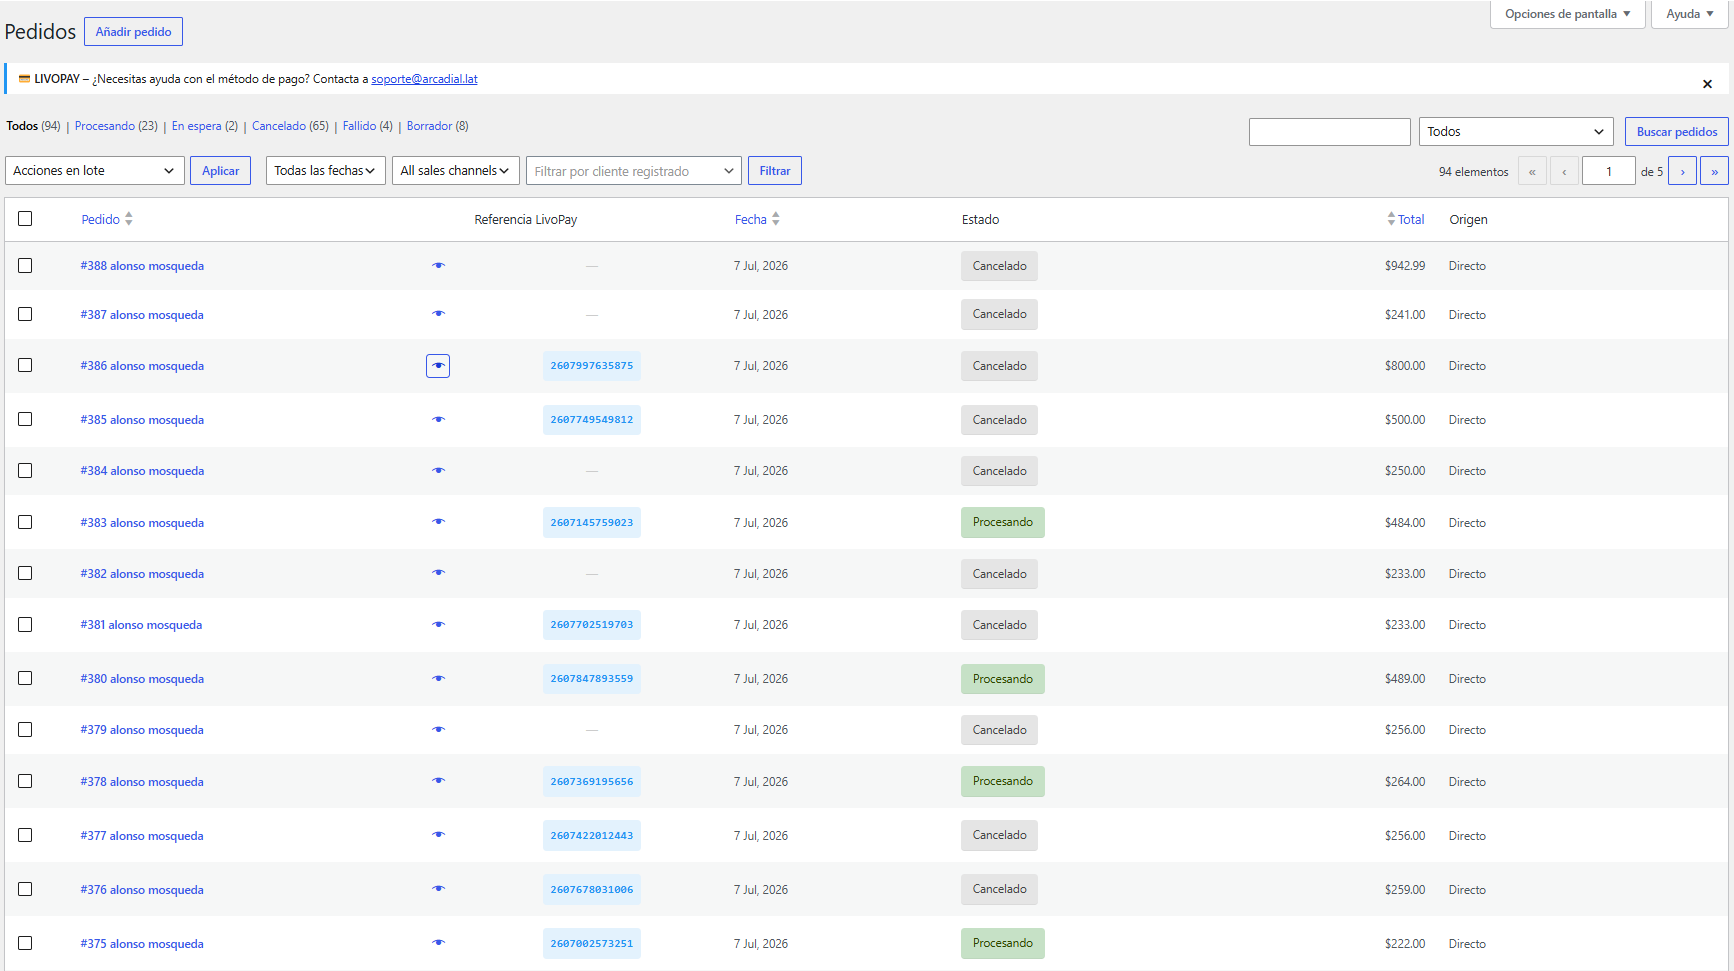Tick the select-all checkbox in the header
This screenshot has height=971, width=1734.
pos(25,218)
